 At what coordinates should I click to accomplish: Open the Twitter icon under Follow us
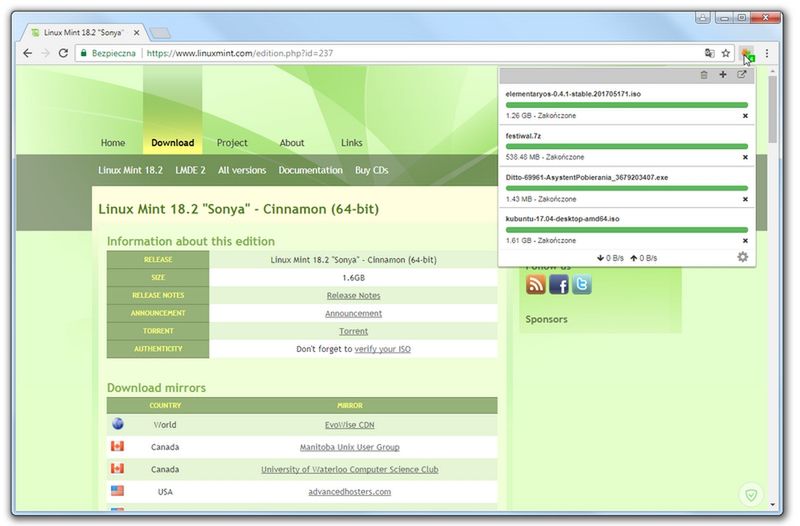click(582, 284)
